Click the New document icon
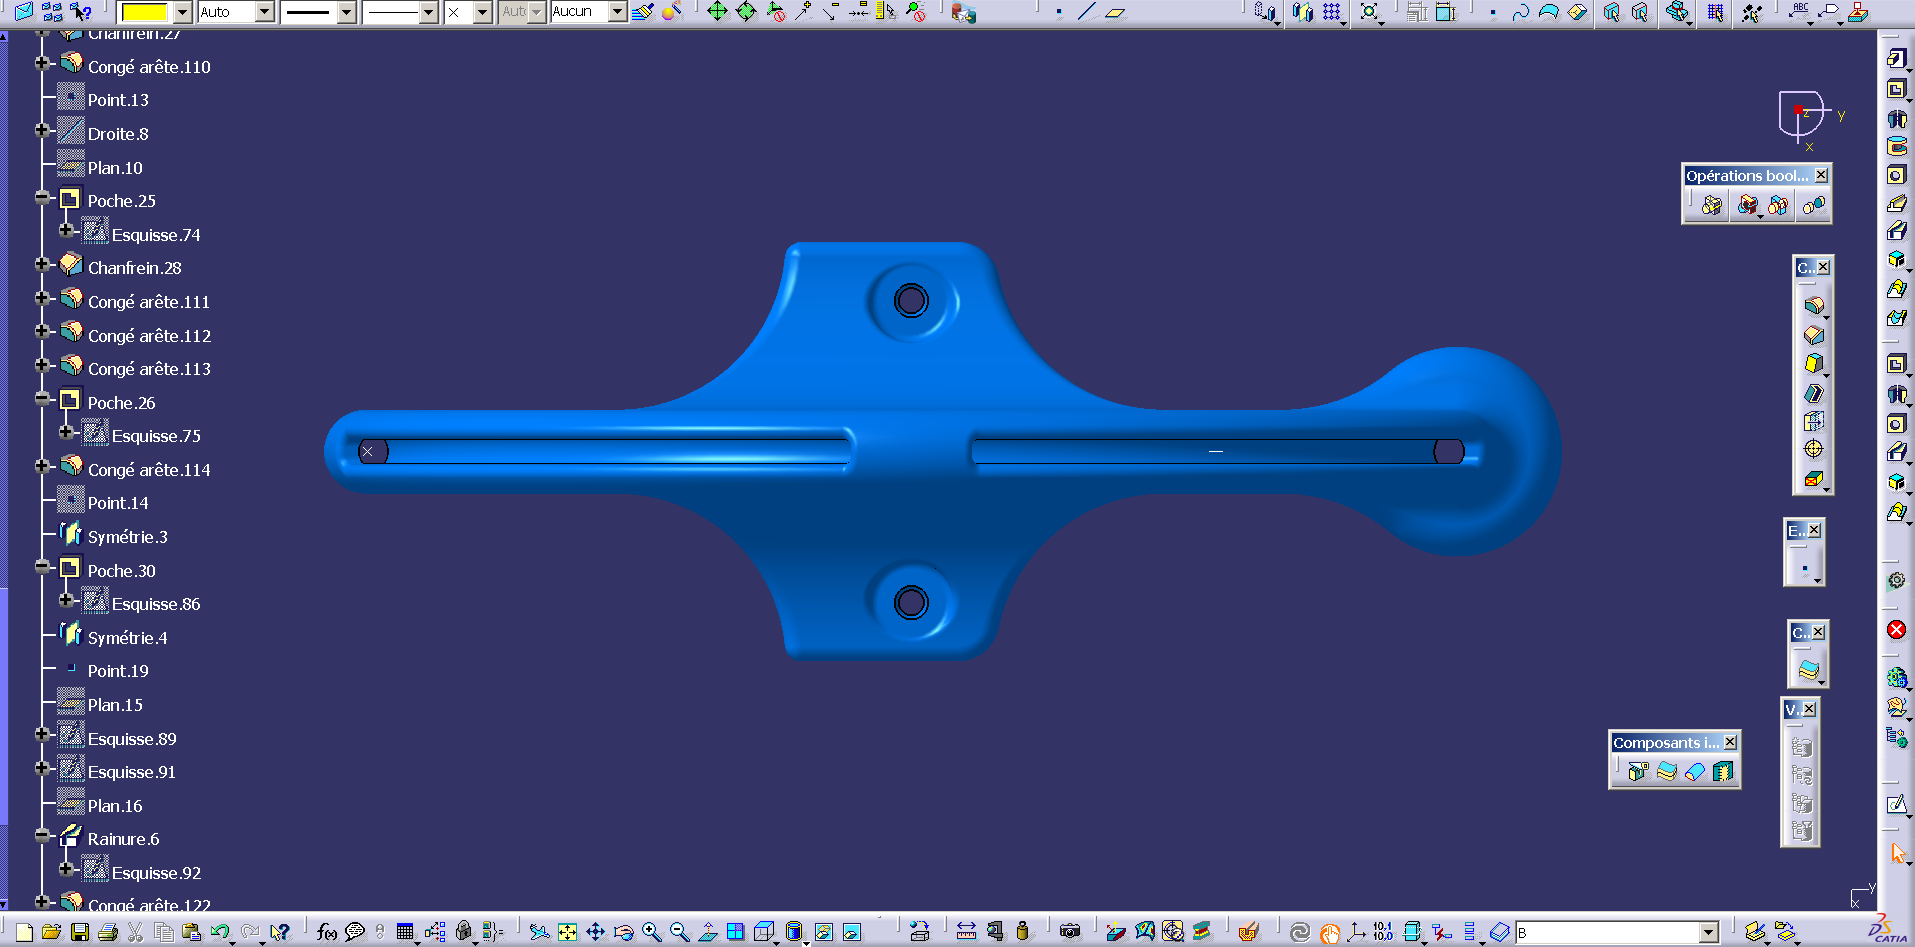The height and width of the screenshot is (947, 1915). pos(25,932)
